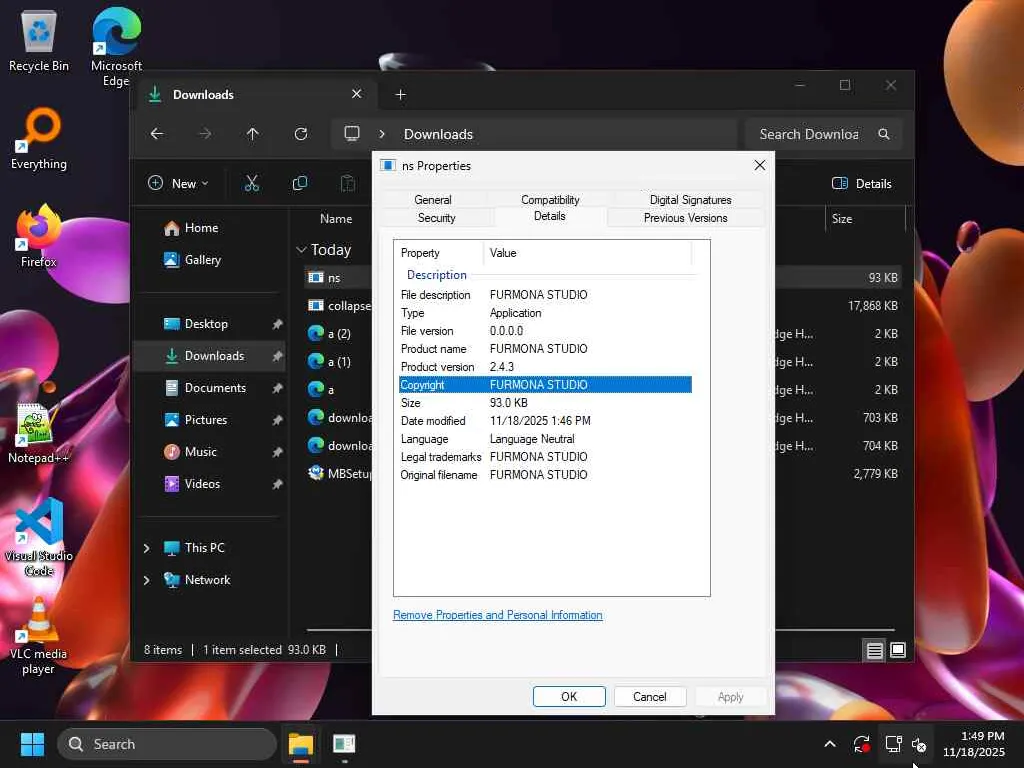Switch to large thumbnails view layout

pos(898,650)
